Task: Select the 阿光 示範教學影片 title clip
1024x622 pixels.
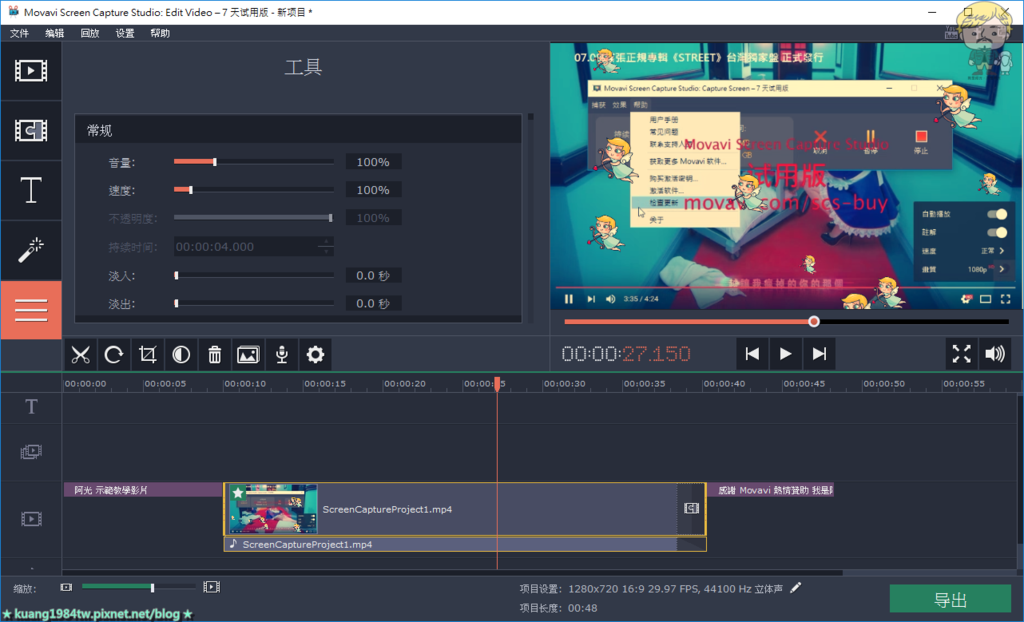Action: pyautogui.click(x=143, y=490)
